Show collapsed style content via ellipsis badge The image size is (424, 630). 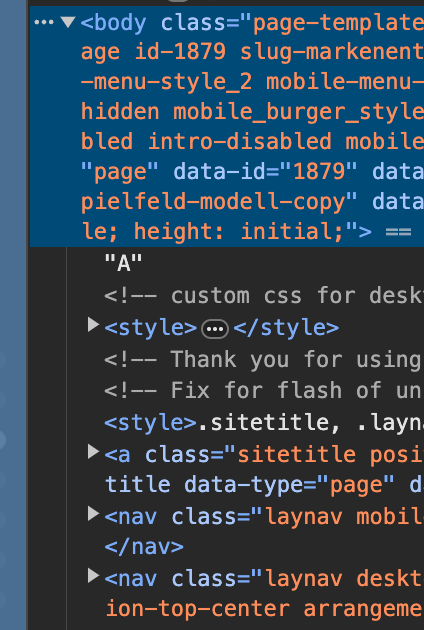[x=215, y=329]
